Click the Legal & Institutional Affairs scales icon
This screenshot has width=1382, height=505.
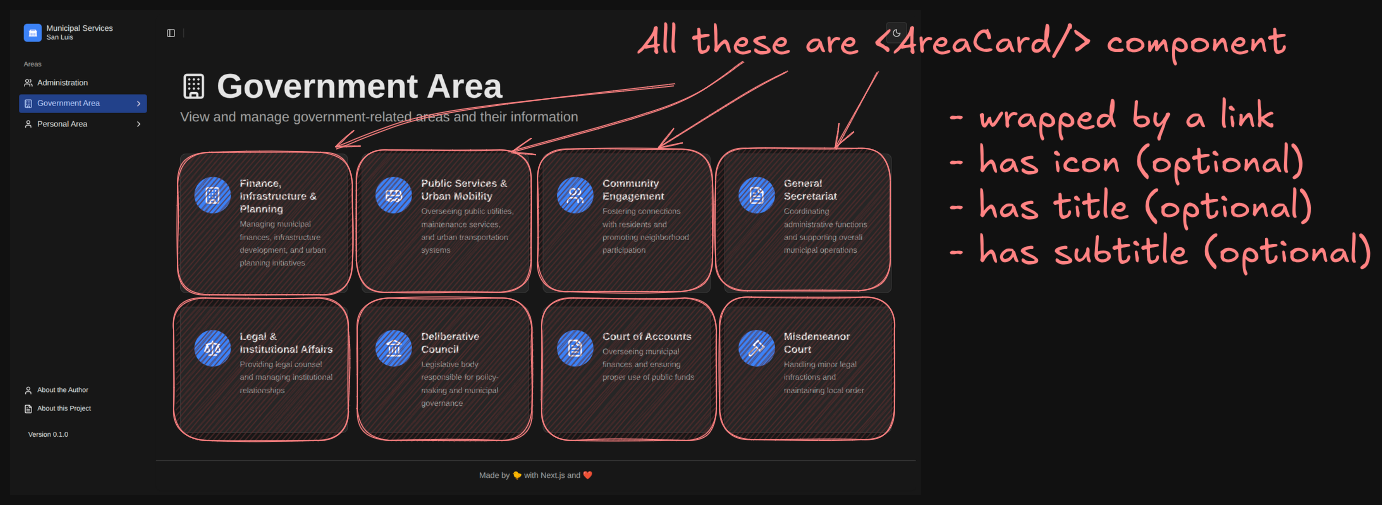212,348
